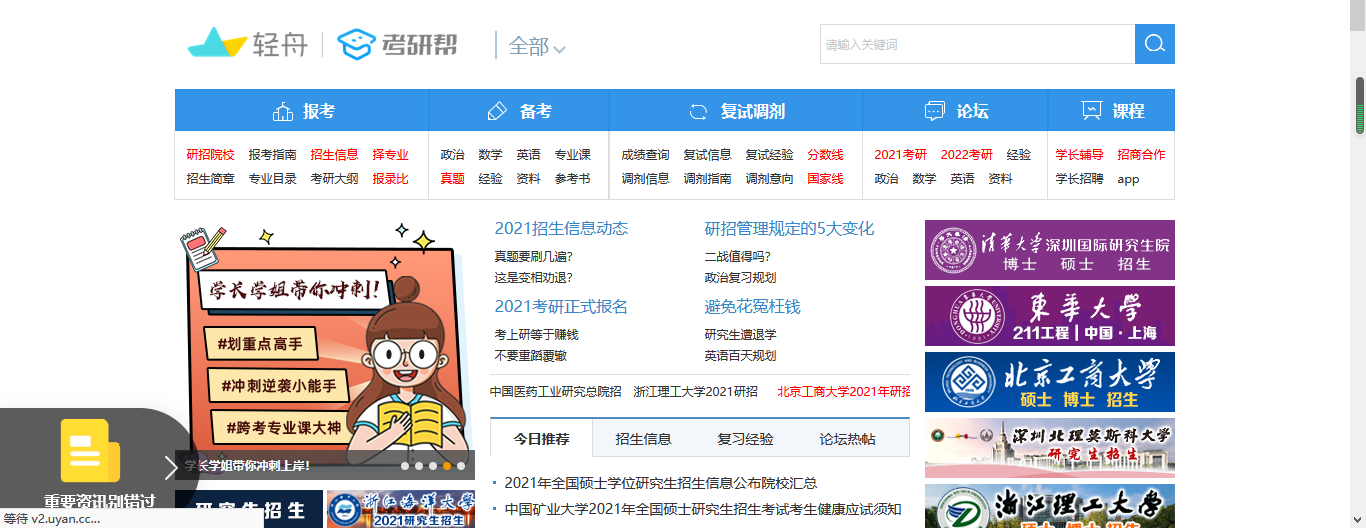Screen dimensions: 1366x528
Task: Click the 备考 pencil icon
Action: coord(497,111)
